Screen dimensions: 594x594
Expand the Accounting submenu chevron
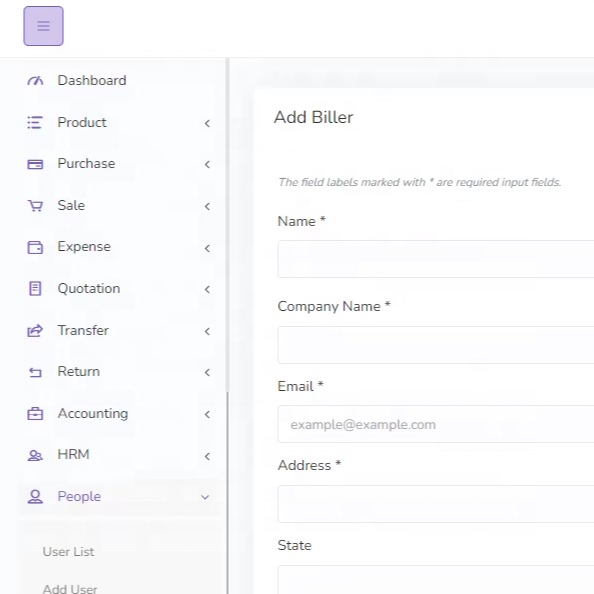207,414
